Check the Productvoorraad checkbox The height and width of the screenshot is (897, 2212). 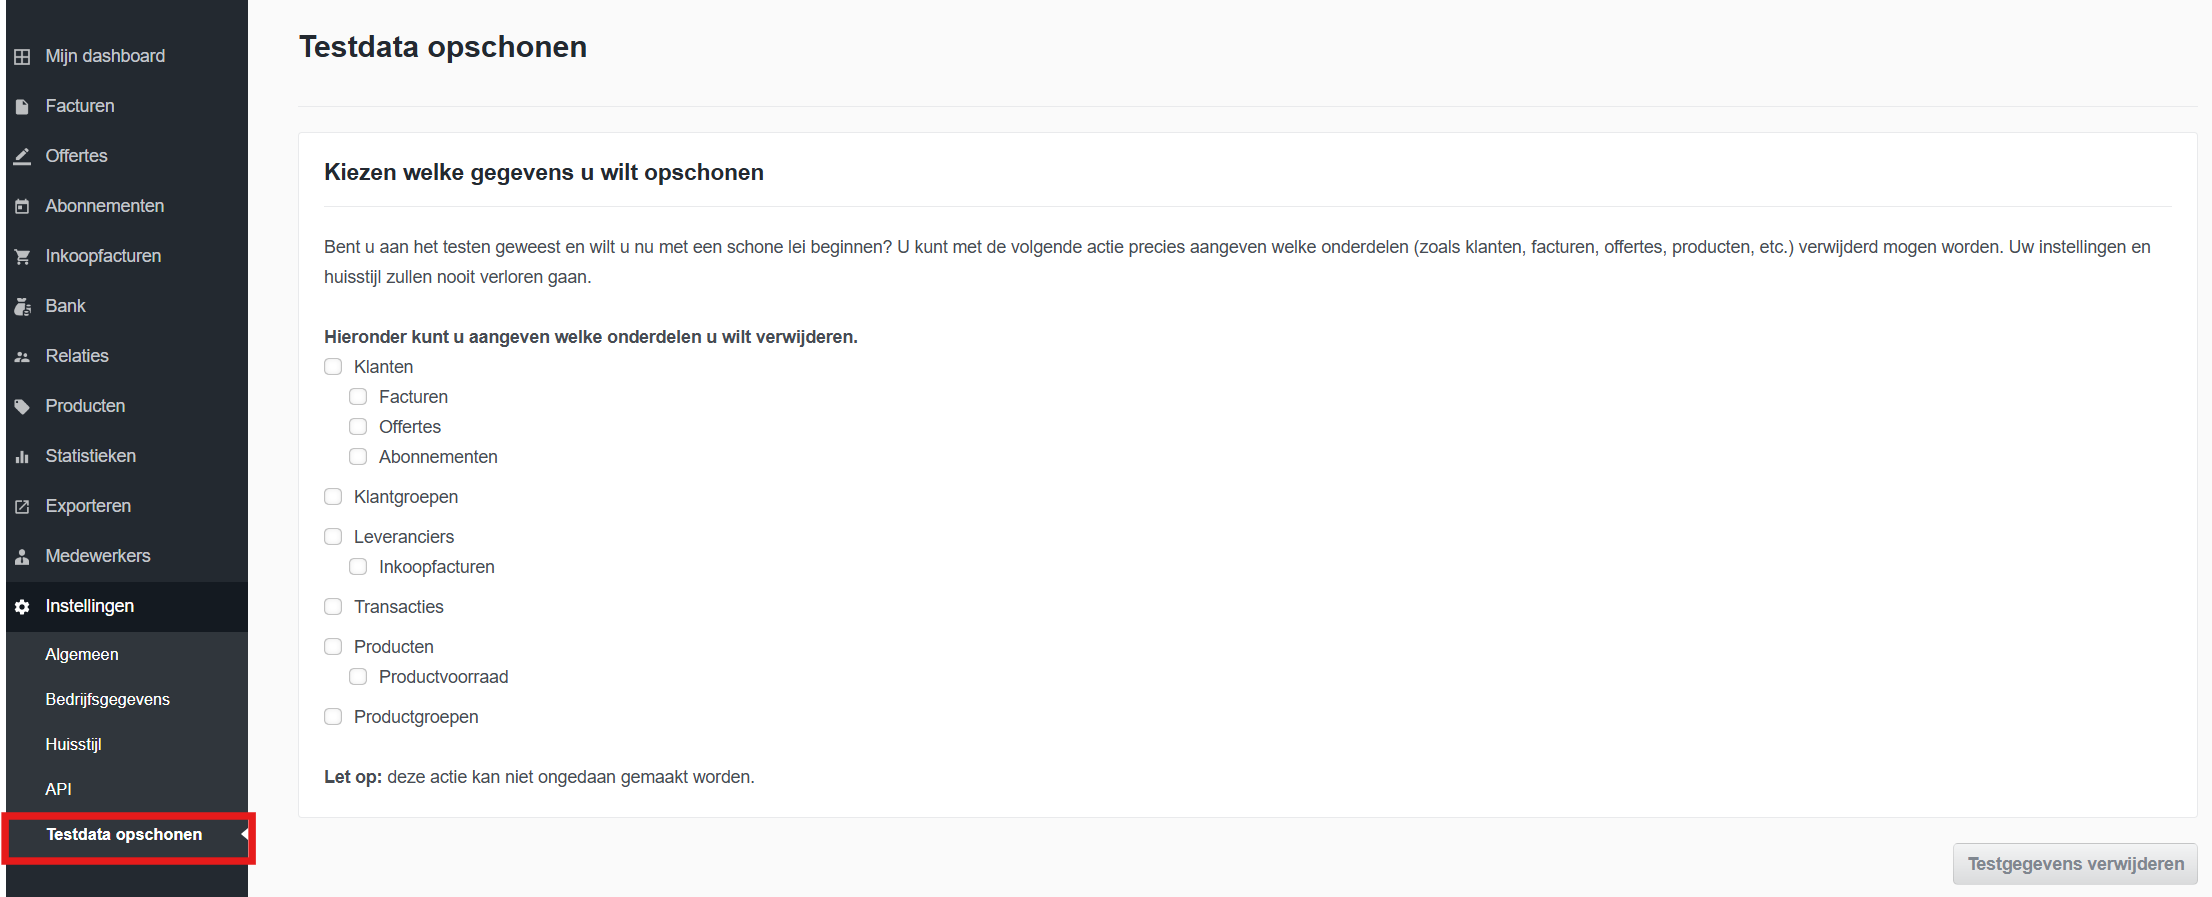[x=358, y=677]
